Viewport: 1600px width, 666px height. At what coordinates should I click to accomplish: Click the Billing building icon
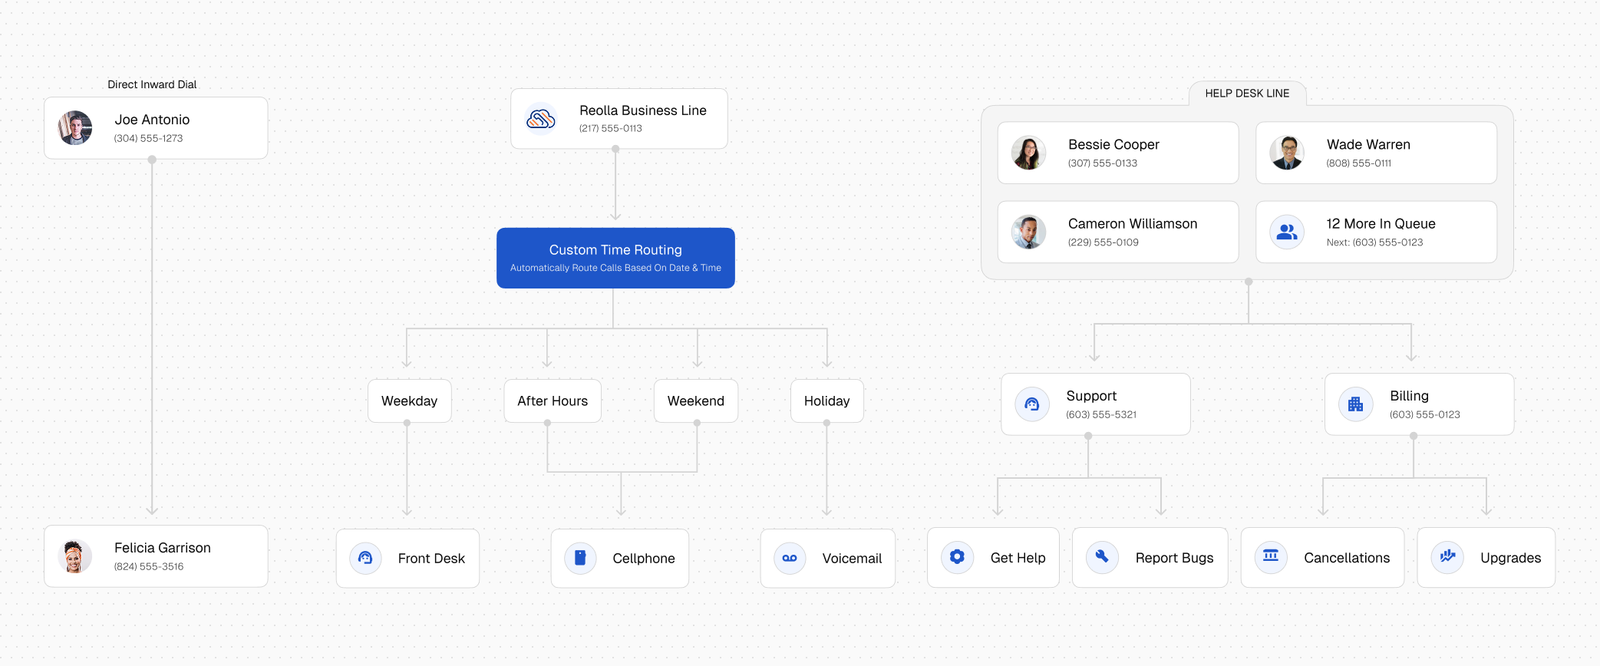[x=1355, y=404]
